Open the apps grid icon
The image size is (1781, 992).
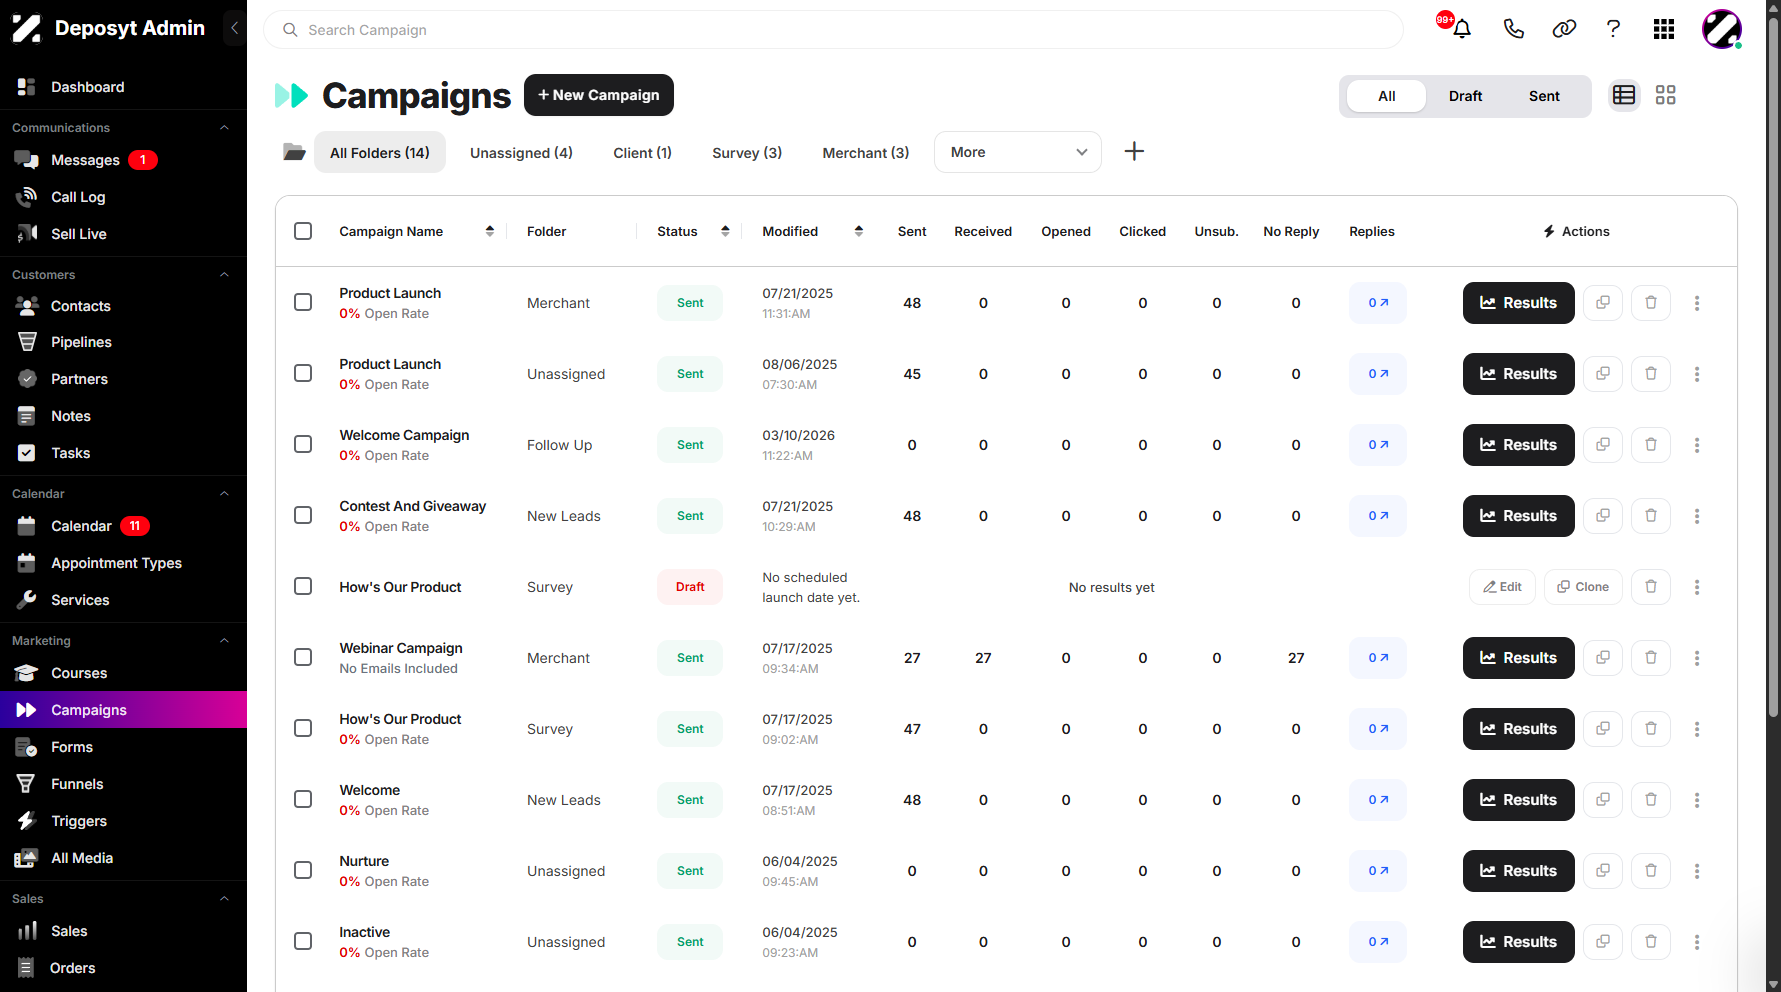[1664, 29]
